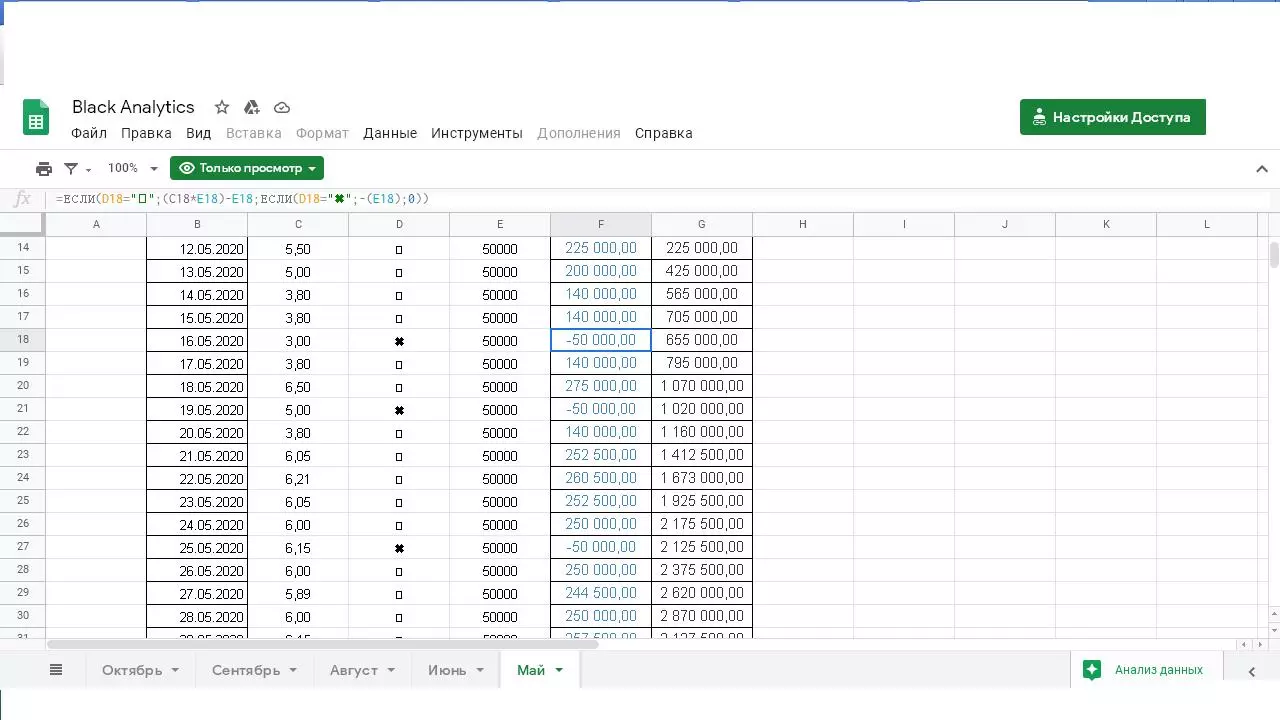Star the Black Analytics document
Image resolution: width=1280 pixels, height=720 pixels.
222,107
